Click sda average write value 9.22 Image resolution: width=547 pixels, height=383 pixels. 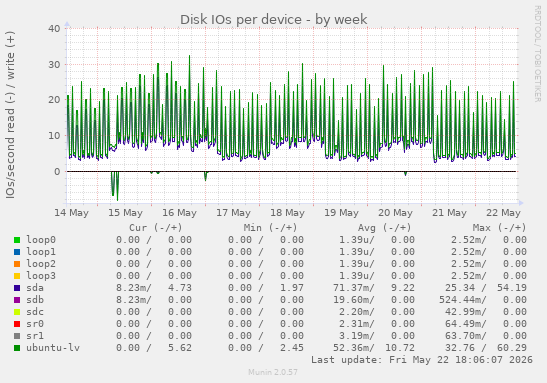pos(403,288)
